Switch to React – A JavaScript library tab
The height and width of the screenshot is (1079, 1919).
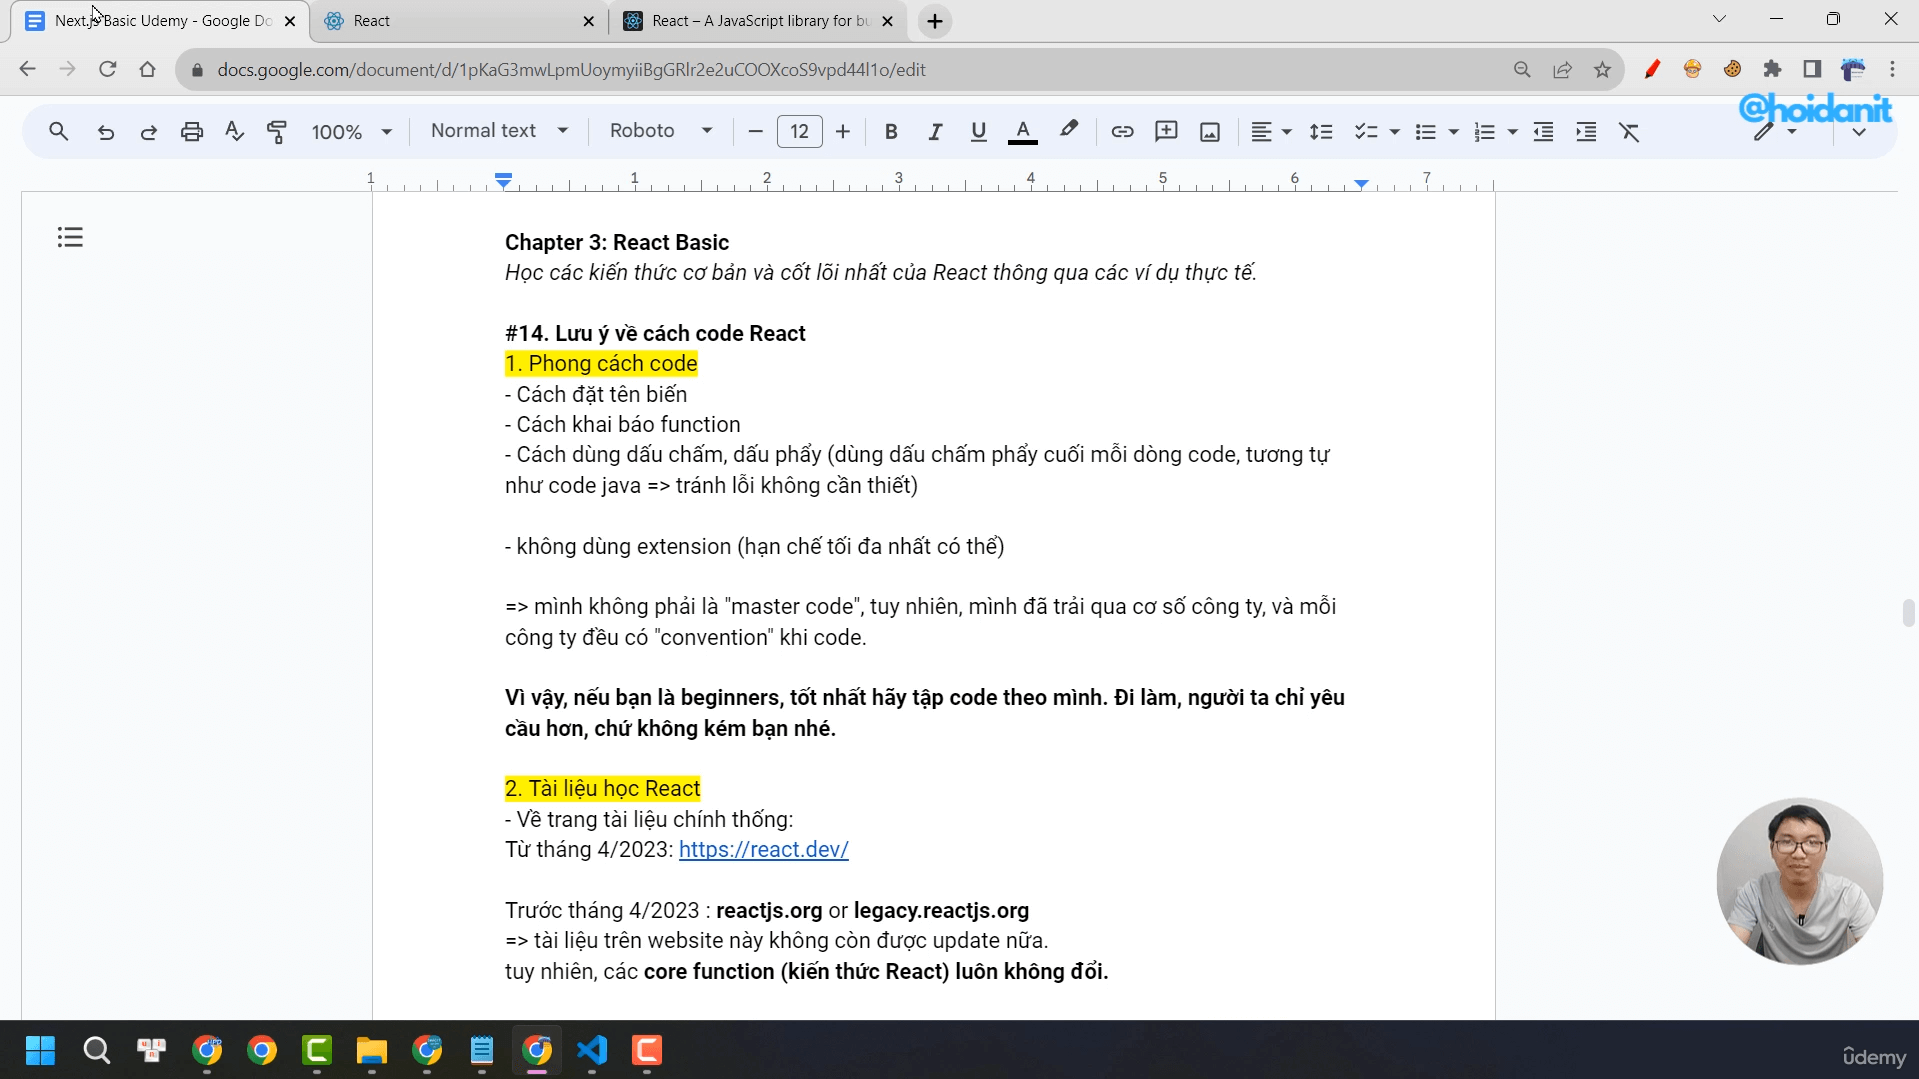pyautogui.click(x=758, y=21)
